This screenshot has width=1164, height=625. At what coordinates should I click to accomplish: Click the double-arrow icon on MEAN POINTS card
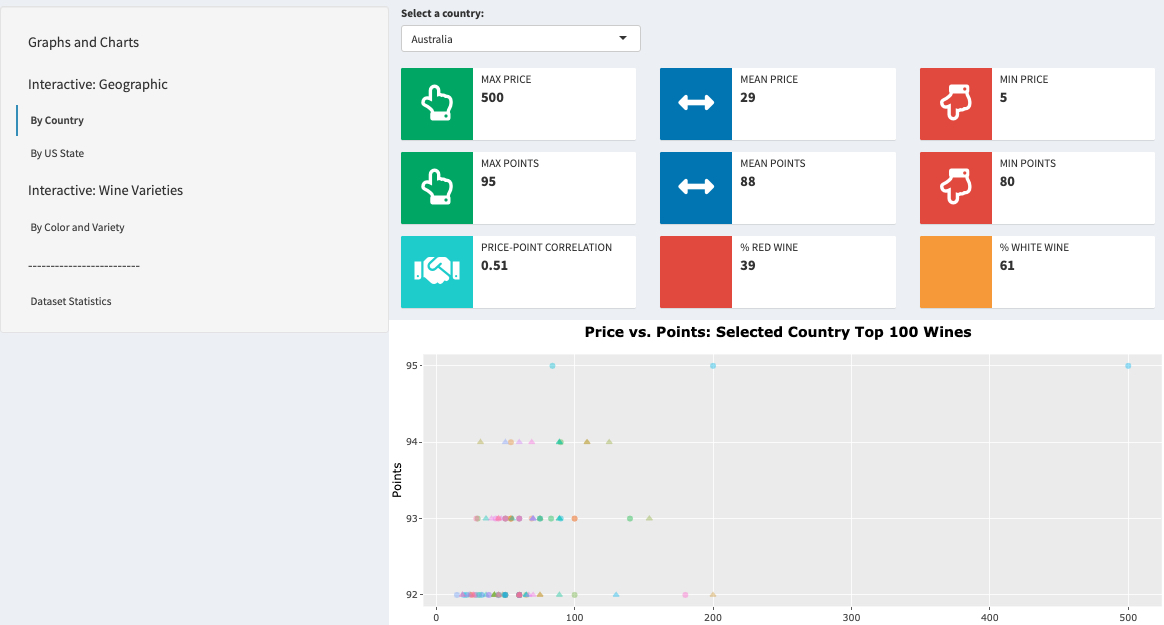pos(696,188)
